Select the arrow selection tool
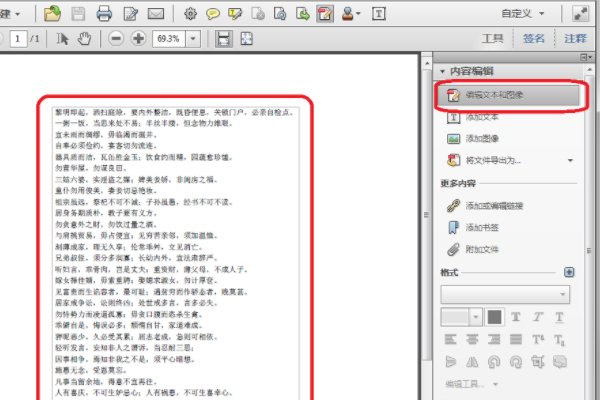This screenshot has width=600, height=400. pos(65,38)
